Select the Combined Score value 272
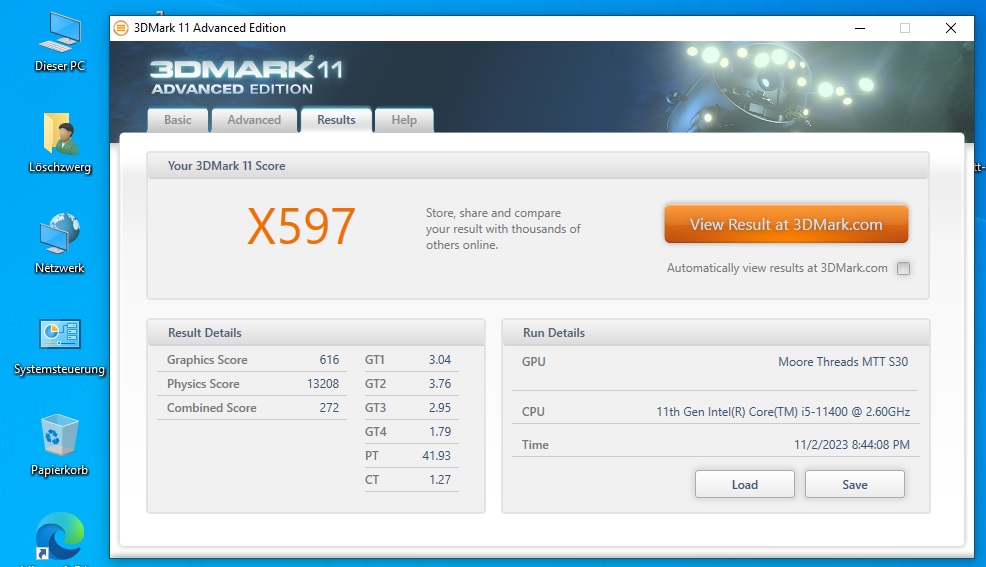The height and width of the screenshot is (567, 986). [x=329, y=407]
